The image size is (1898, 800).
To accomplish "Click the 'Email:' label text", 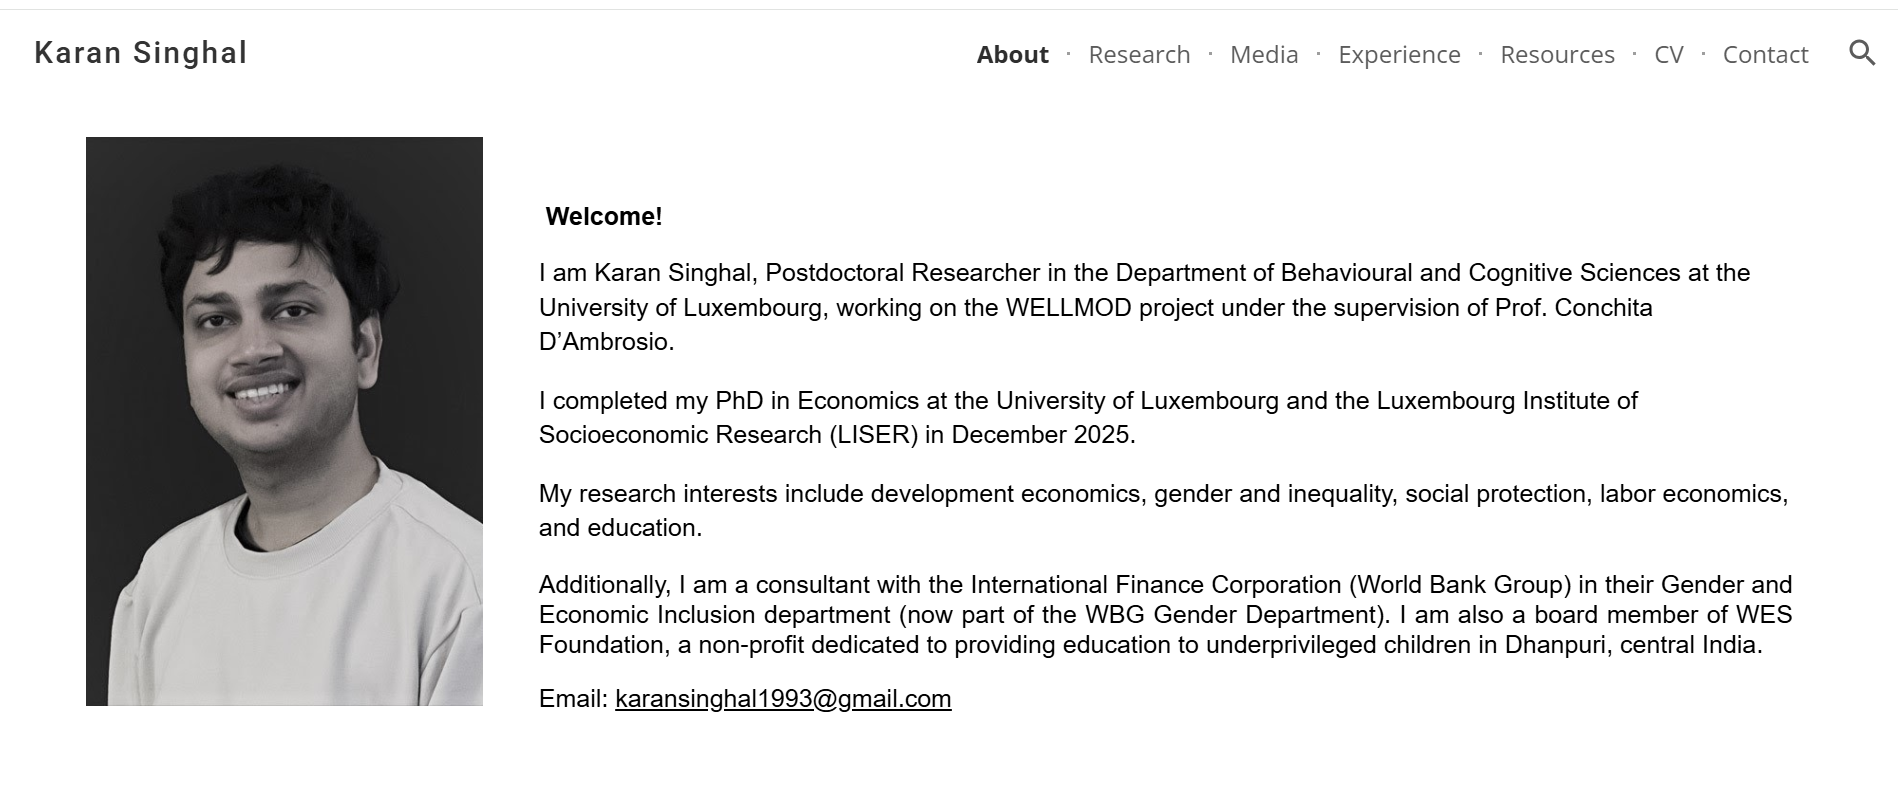I will (x=573, y=699).
